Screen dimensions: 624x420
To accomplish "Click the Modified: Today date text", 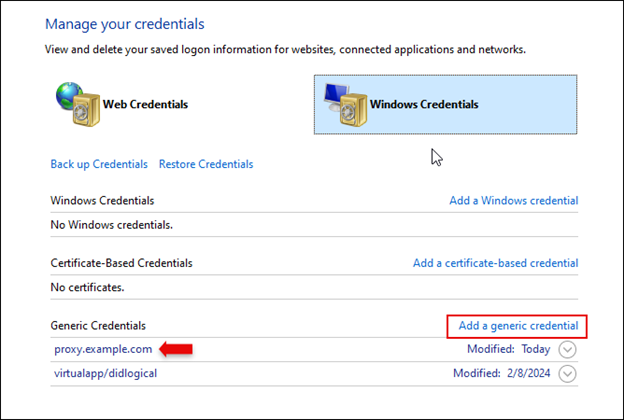I will [508, 350].
